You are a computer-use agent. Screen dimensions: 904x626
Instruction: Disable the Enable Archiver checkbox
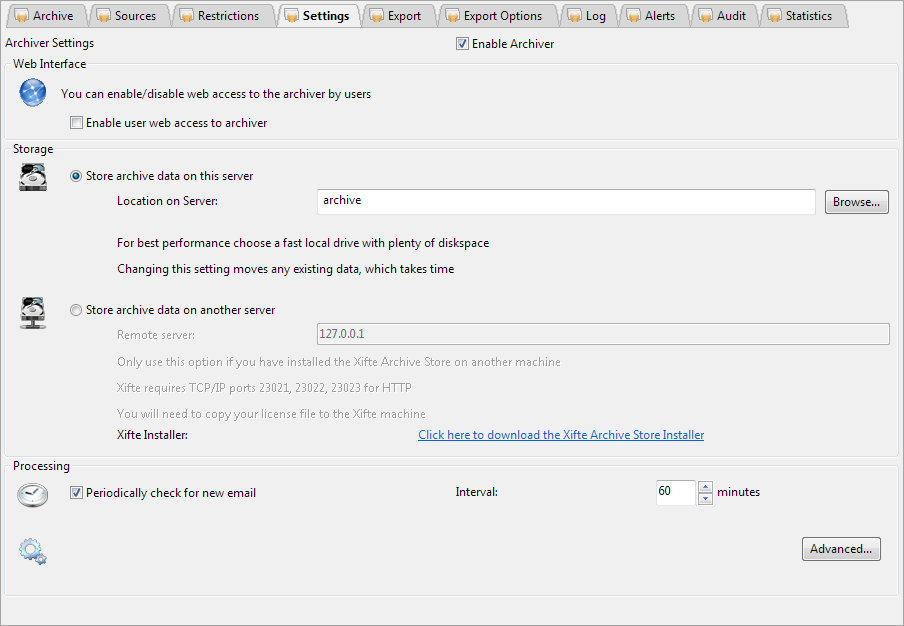pos(462,44)
